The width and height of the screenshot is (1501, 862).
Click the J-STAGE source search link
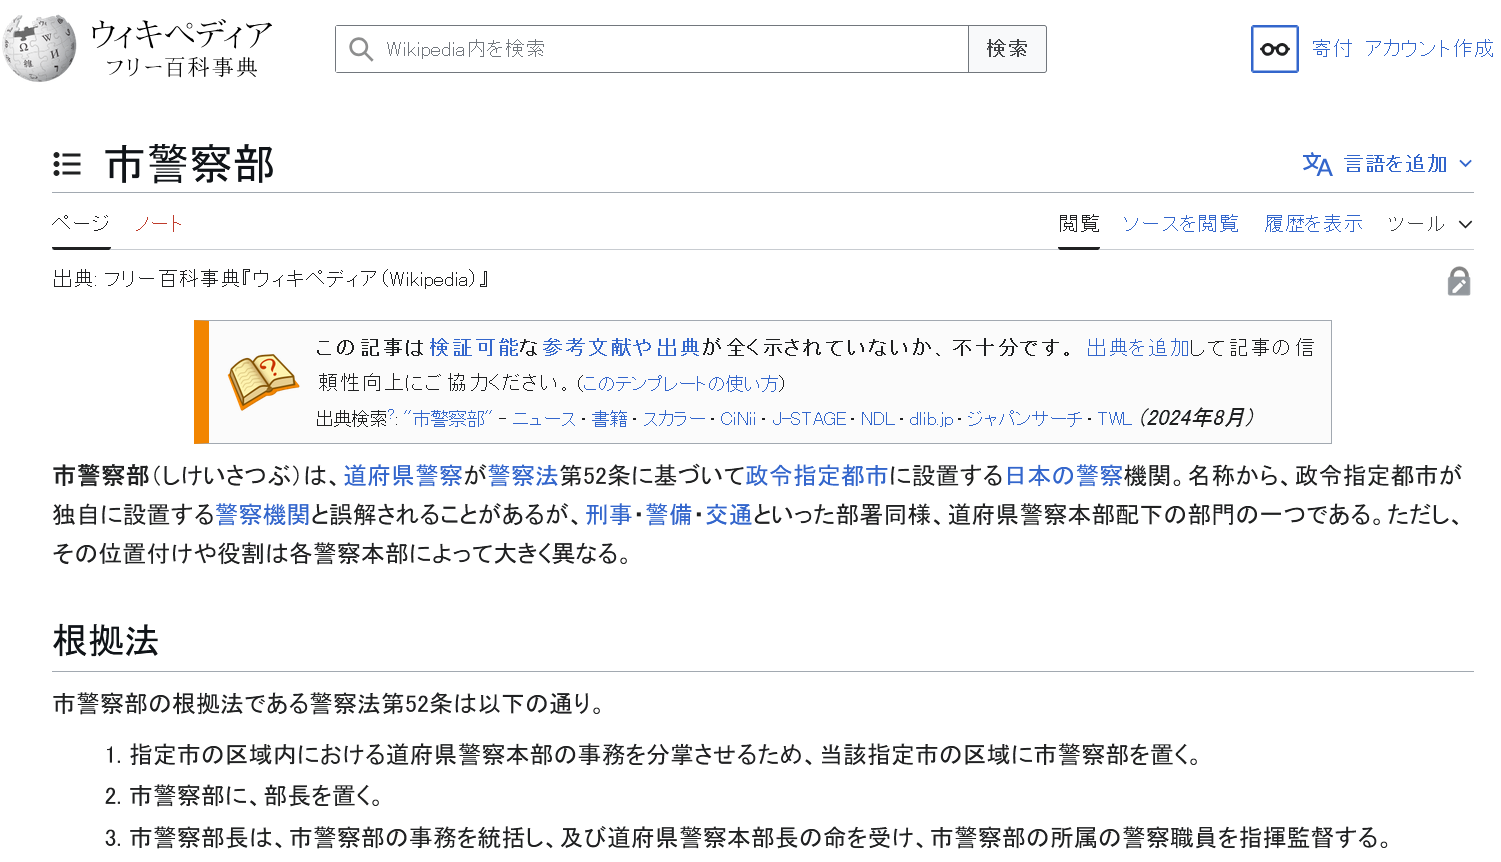tap(808, 419)
